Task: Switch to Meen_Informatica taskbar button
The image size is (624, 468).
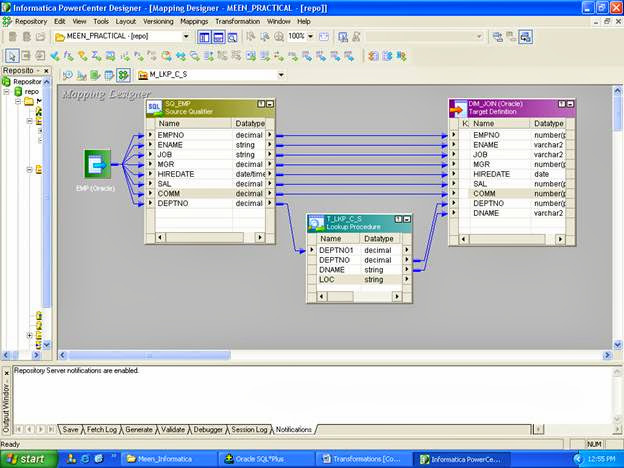Action: [x=168, y=459]
